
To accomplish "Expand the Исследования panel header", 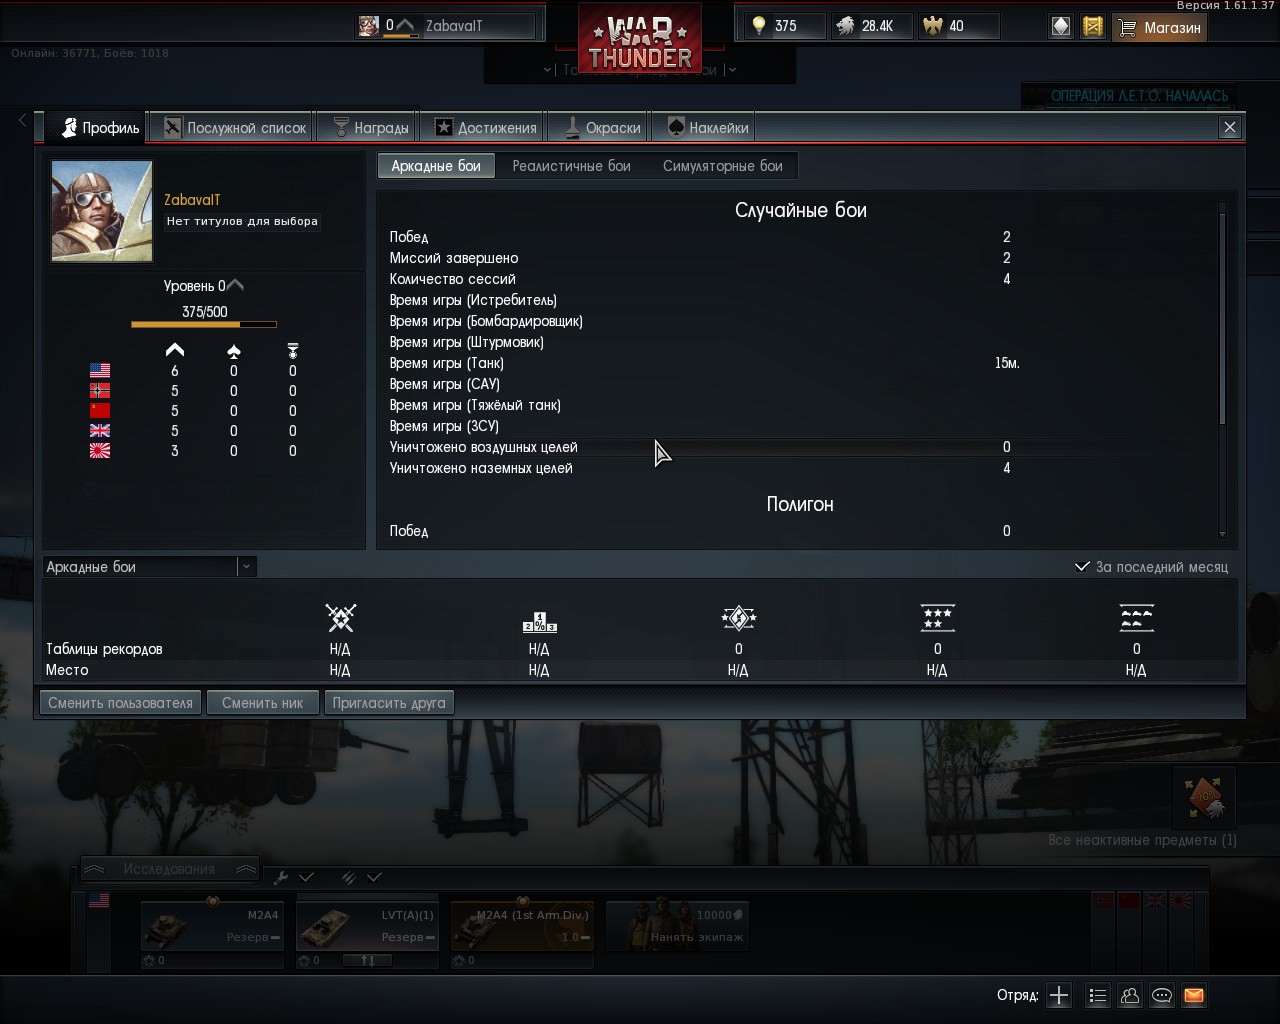I will [169, 869].
